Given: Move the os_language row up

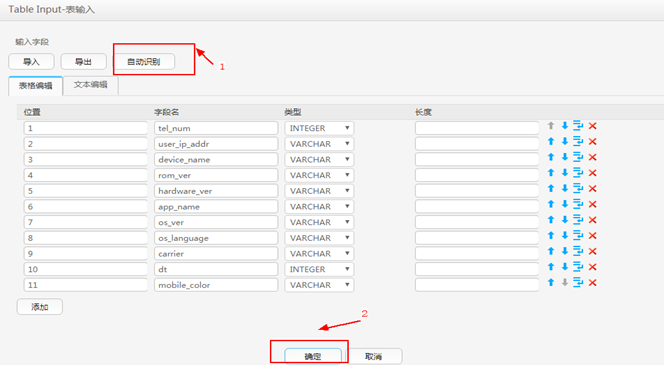Looking at the screenshot, I should click(x=551, y=235).
